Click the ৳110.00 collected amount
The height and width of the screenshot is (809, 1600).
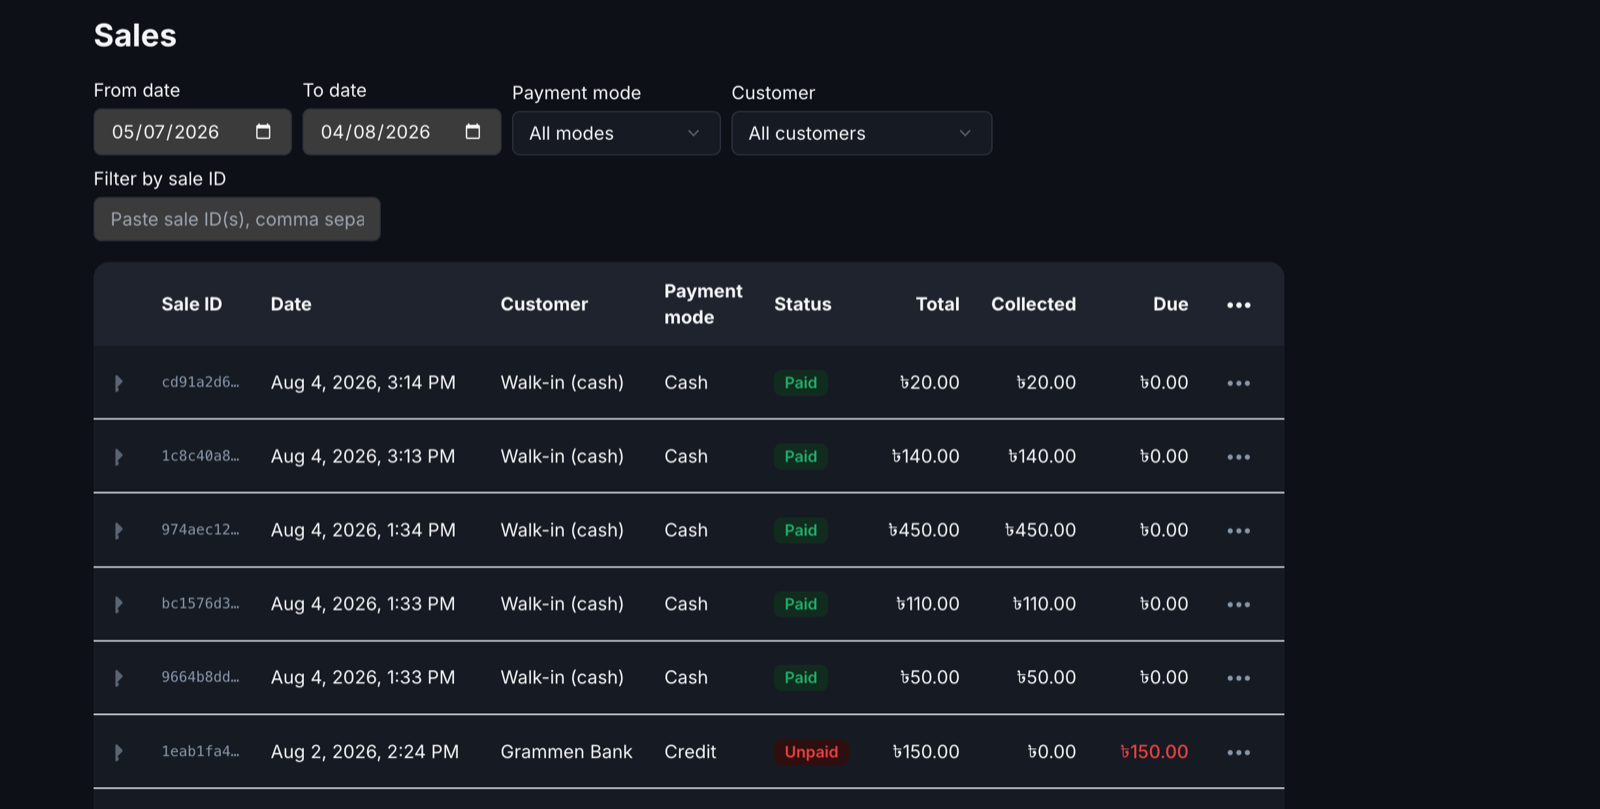click(x=1044, y=604)
